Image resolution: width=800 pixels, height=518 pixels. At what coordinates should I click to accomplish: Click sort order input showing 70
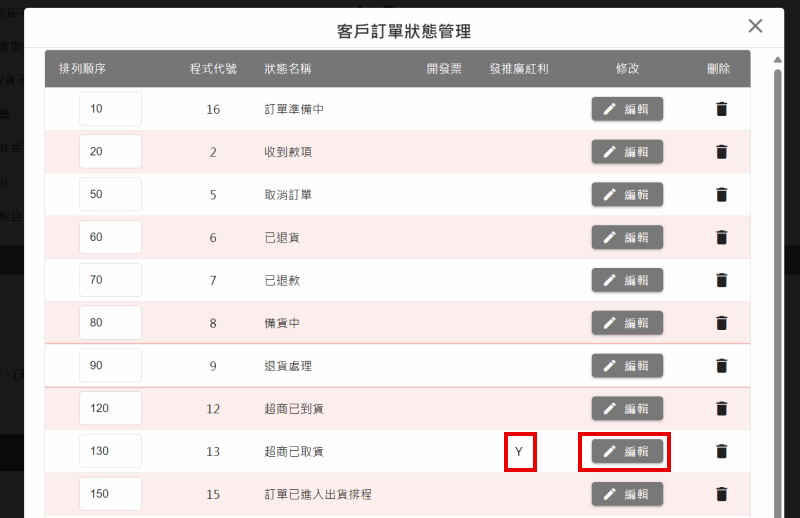click(110, 280)
